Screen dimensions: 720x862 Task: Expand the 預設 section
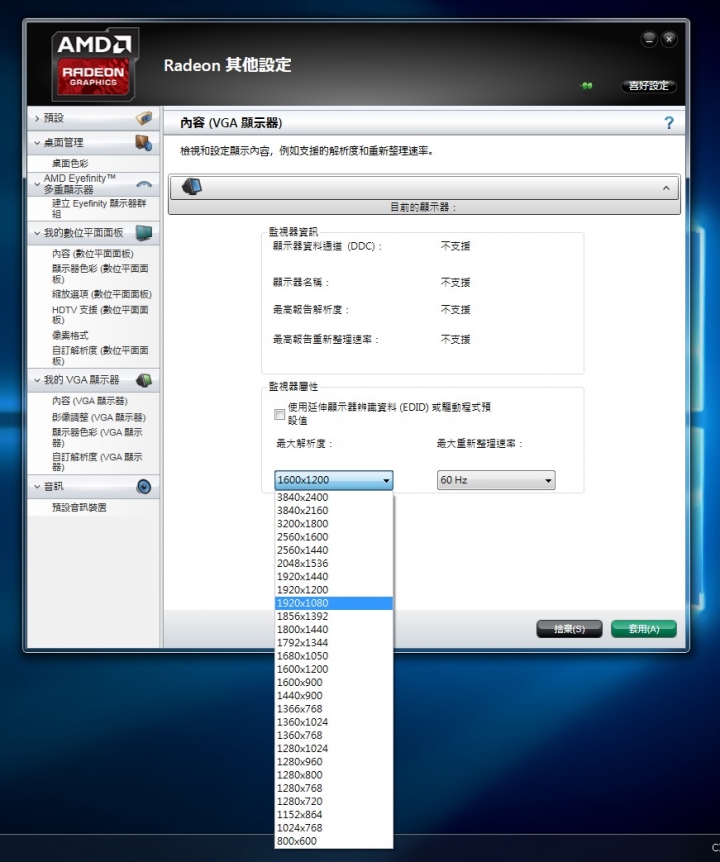[x=37, y=118]
